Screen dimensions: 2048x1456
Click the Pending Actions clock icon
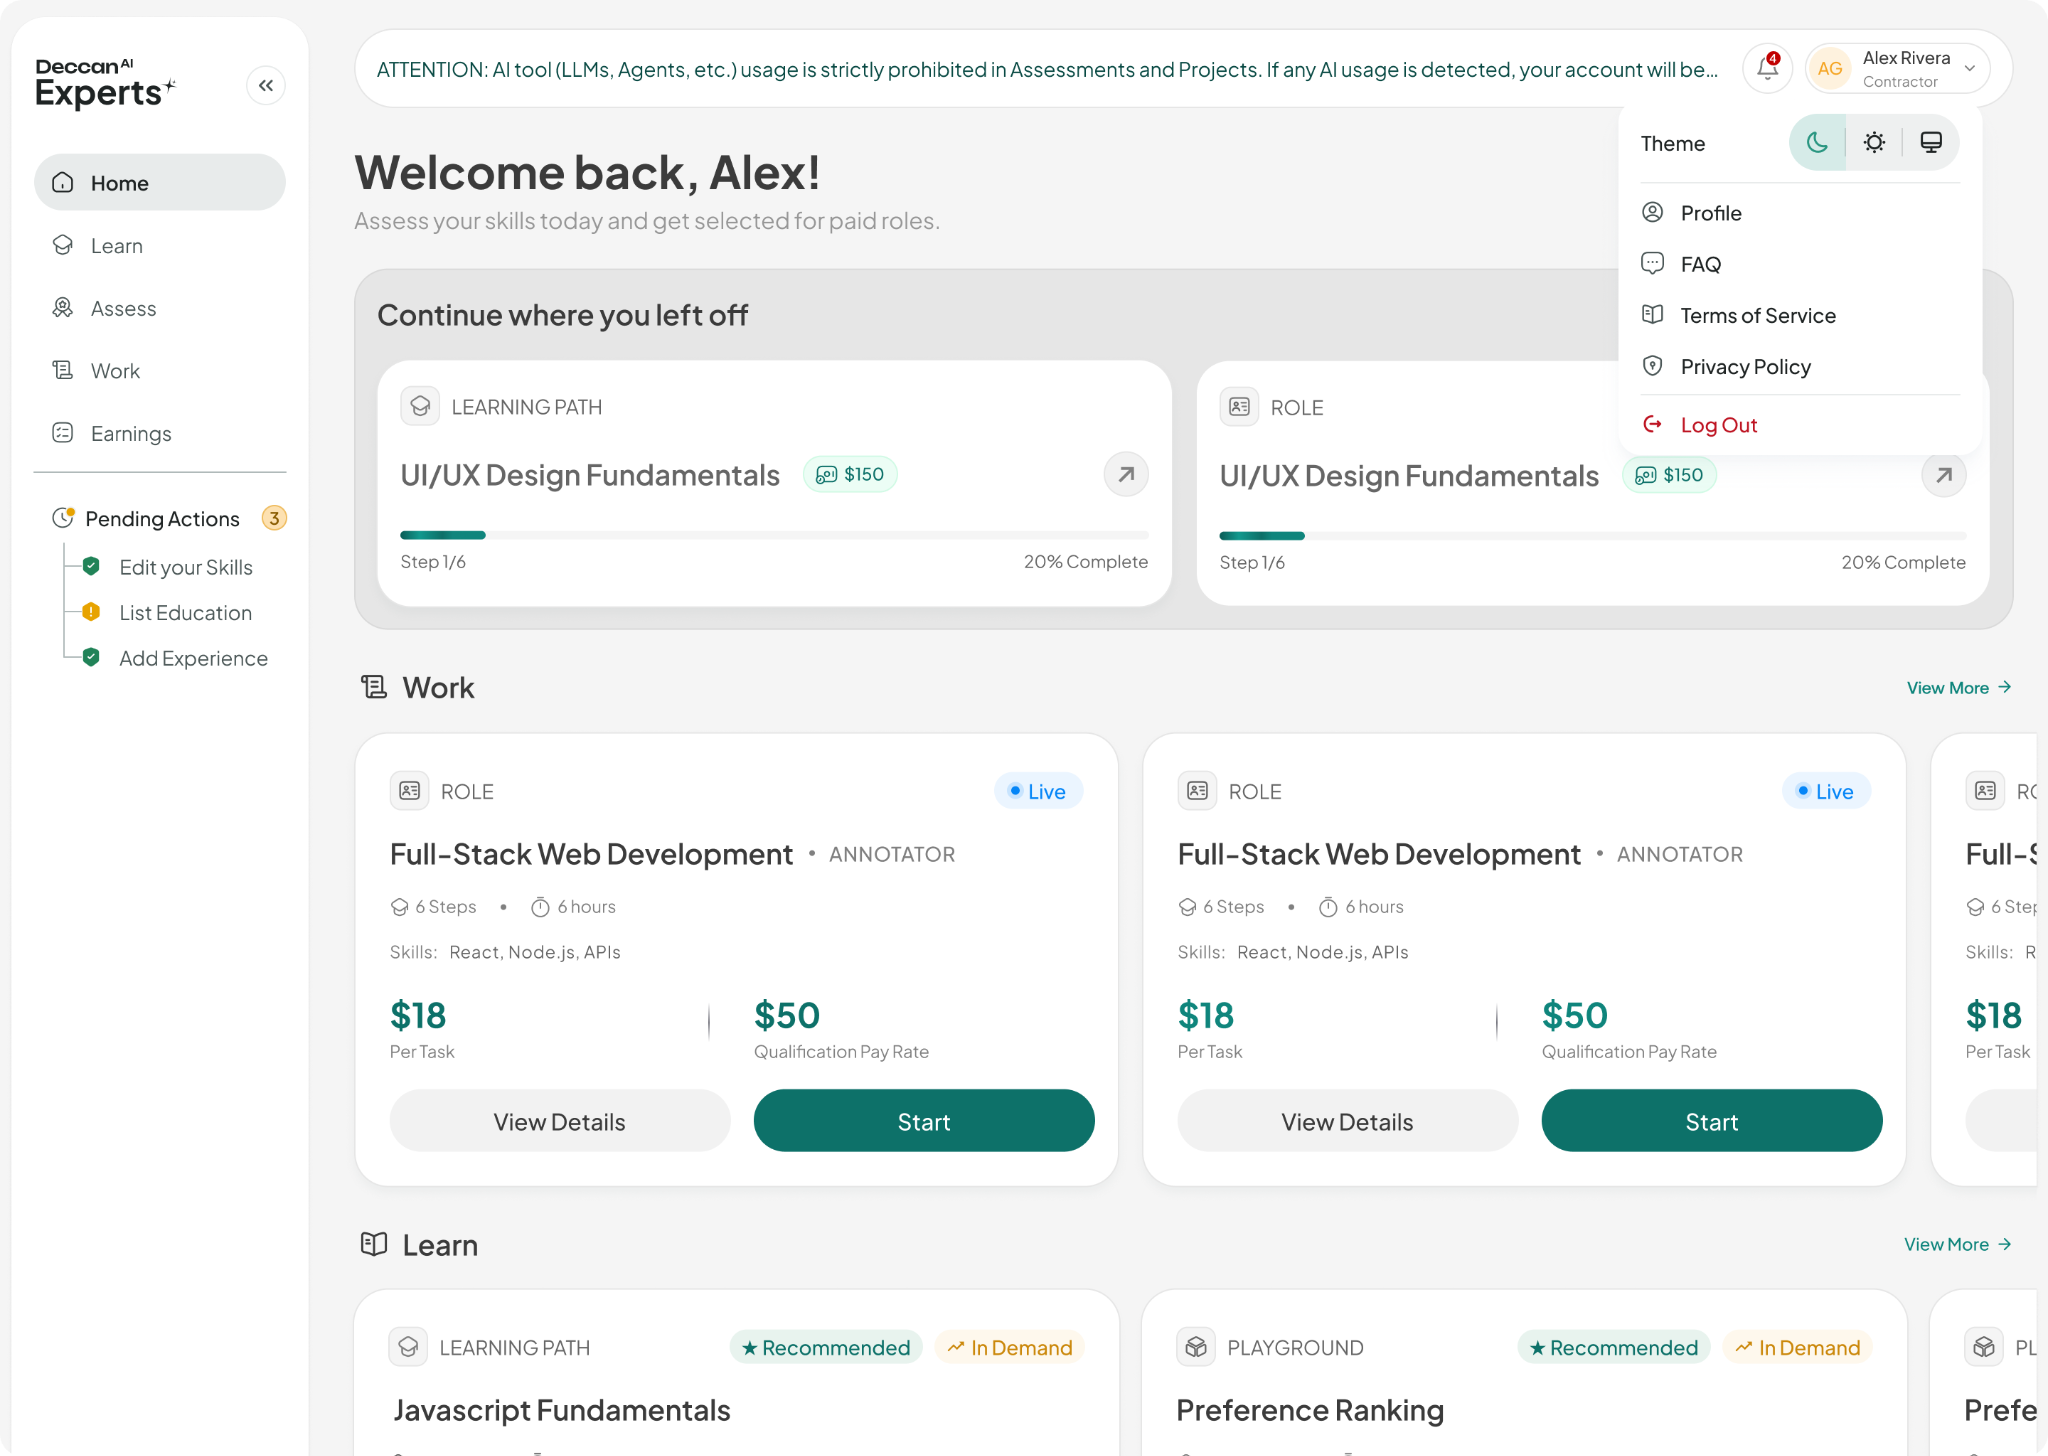pyautogui.click(x=63, y=518)
